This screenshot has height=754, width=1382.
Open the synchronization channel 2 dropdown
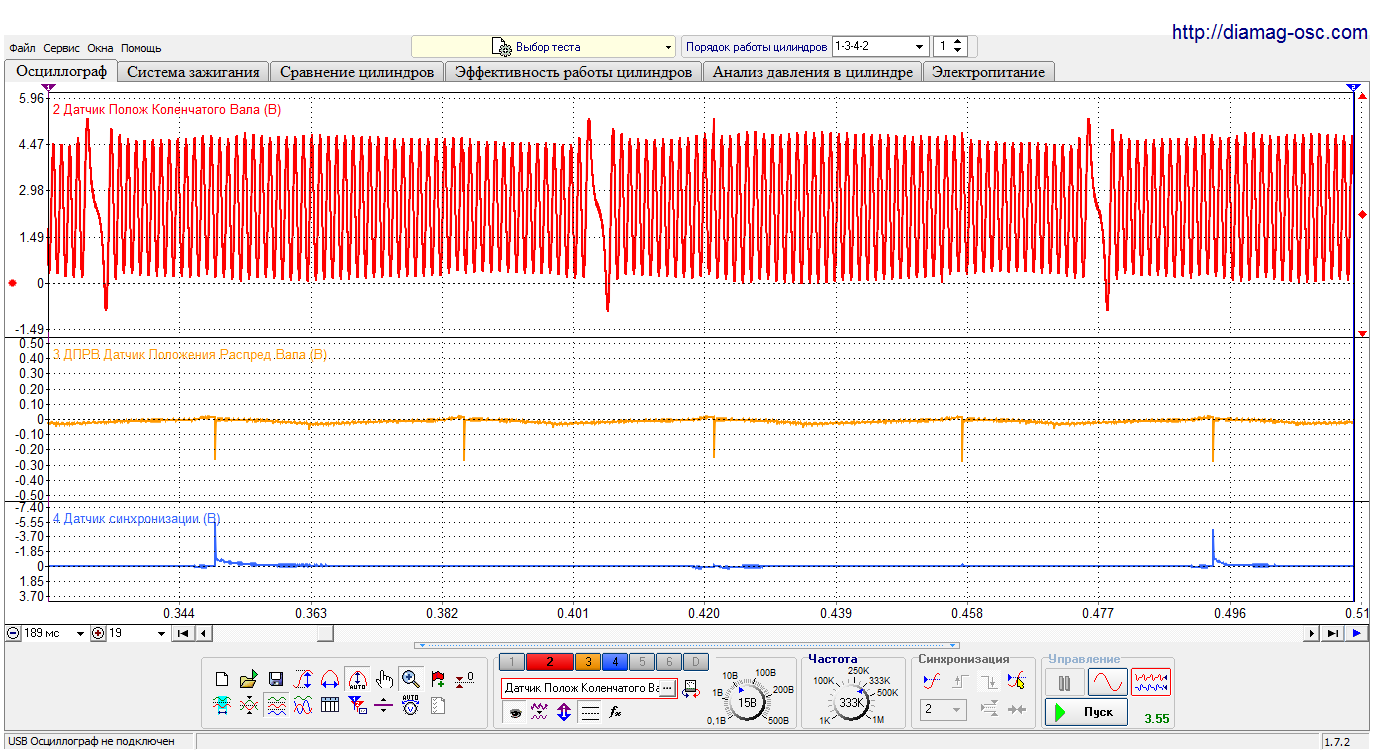(x=943, y=709)
